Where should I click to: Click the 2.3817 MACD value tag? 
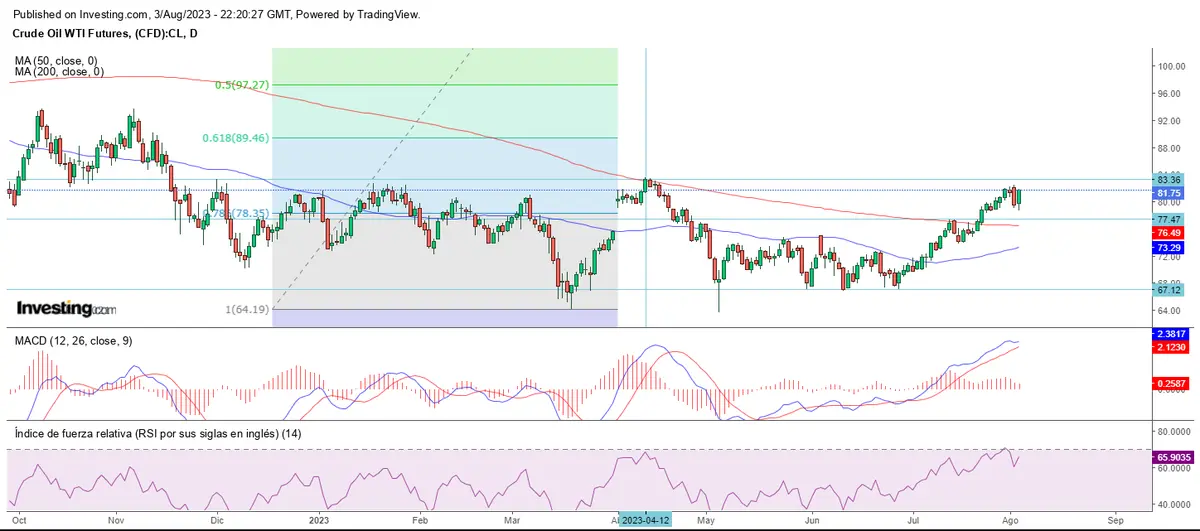1169,333
